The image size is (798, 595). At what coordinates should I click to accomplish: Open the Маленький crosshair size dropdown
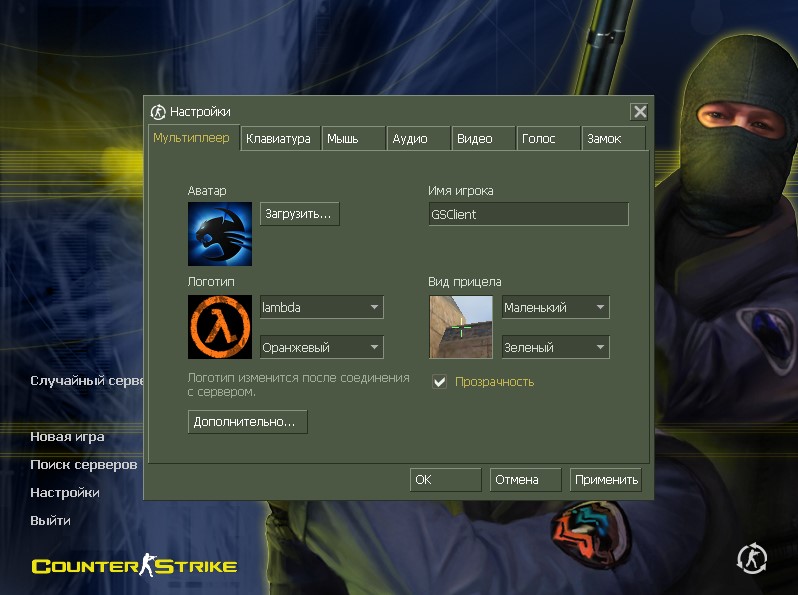[555, 308]
